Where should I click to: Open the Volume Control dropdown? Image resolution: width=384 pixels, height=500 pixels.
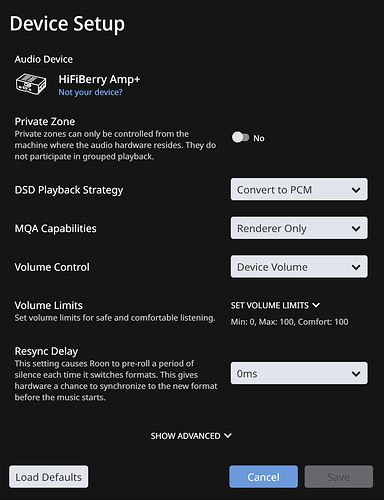(x=299, y=267)
